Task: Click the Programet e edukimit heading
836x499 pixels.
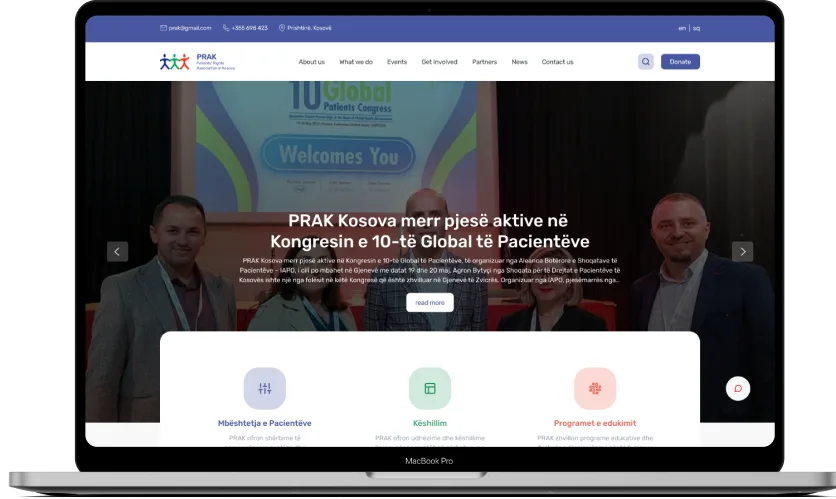Action: pyautogui.click(x=595, y=423)
